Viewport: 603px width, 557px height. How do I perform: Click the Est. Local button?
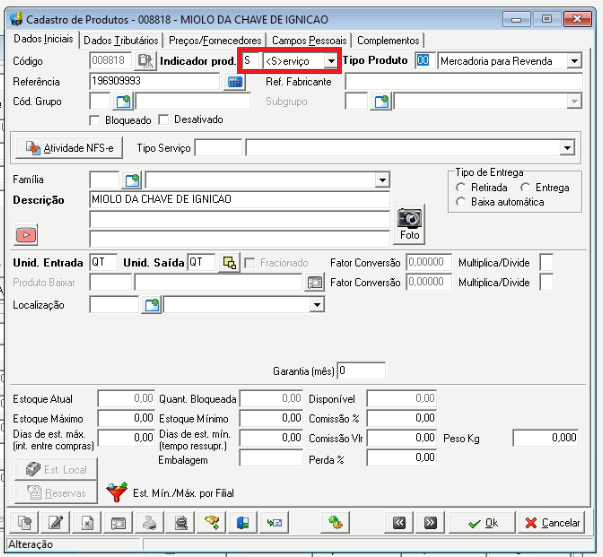56,469
